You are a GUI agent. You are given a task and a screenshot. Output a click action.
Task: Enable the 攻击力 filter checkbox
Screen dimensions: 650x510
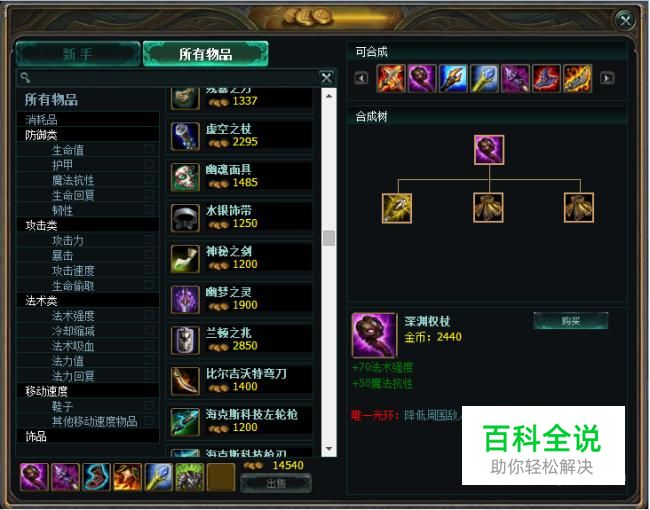point(150,239)
